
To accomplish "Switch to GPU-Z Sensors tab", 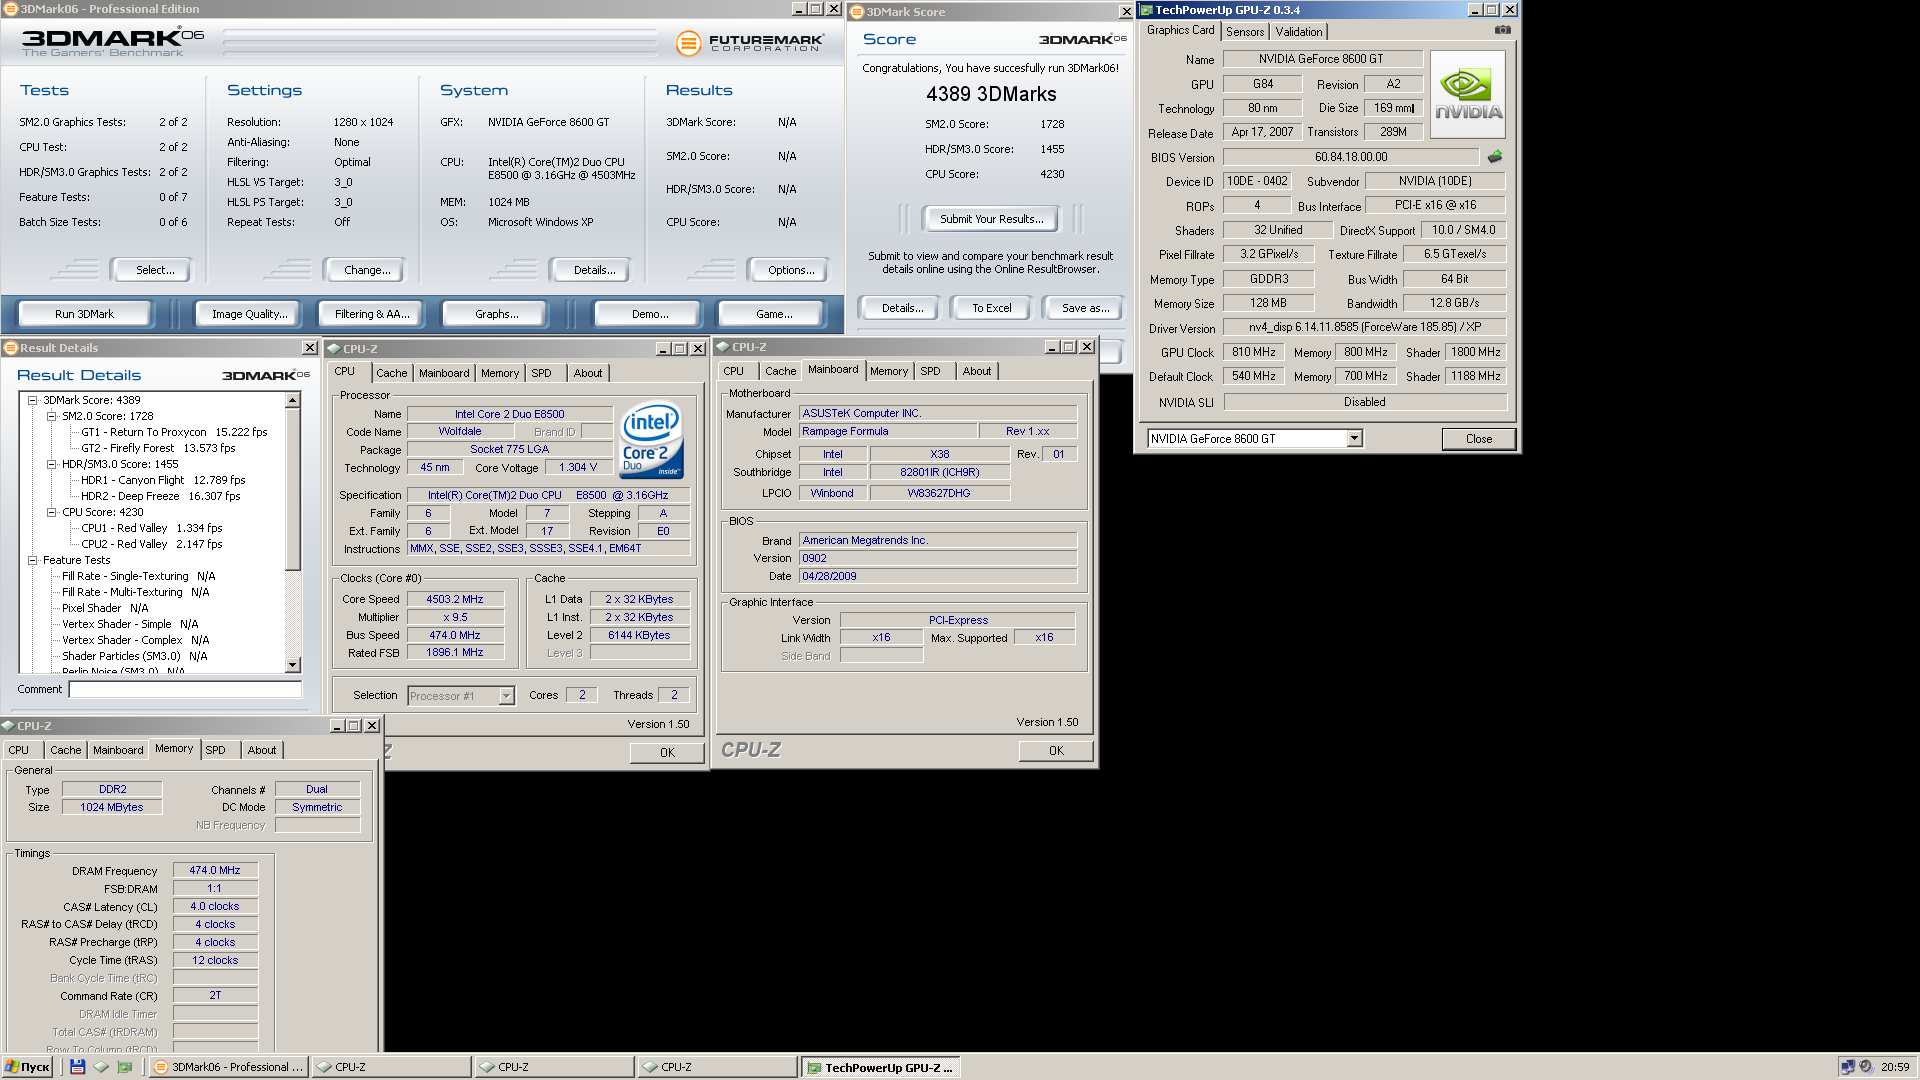I will [x=1245, y=32].
